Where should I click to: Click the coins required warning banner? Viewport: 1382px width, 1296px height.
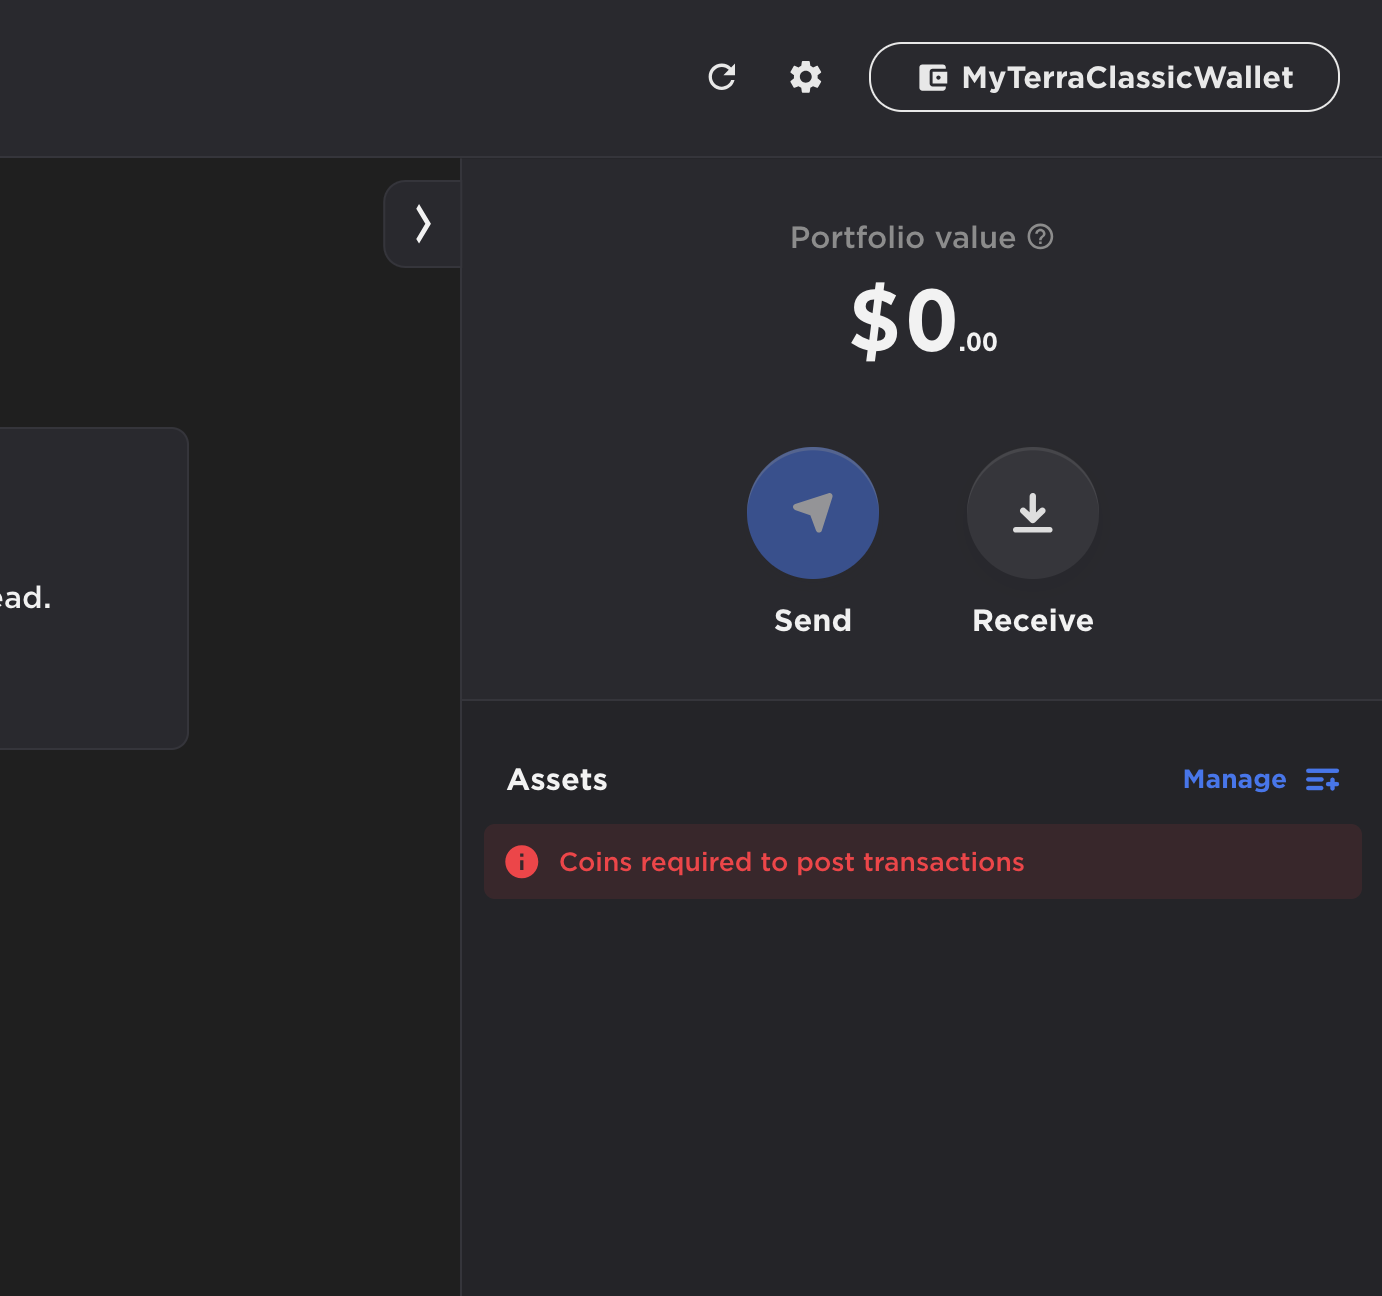(922, 861)
